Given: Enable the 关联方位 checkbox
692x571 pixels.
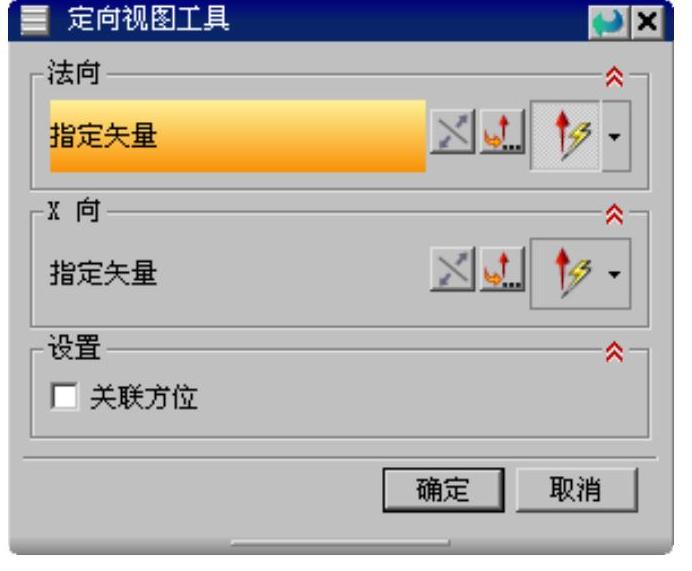Looking at the screenshot, I should point(64,396).
